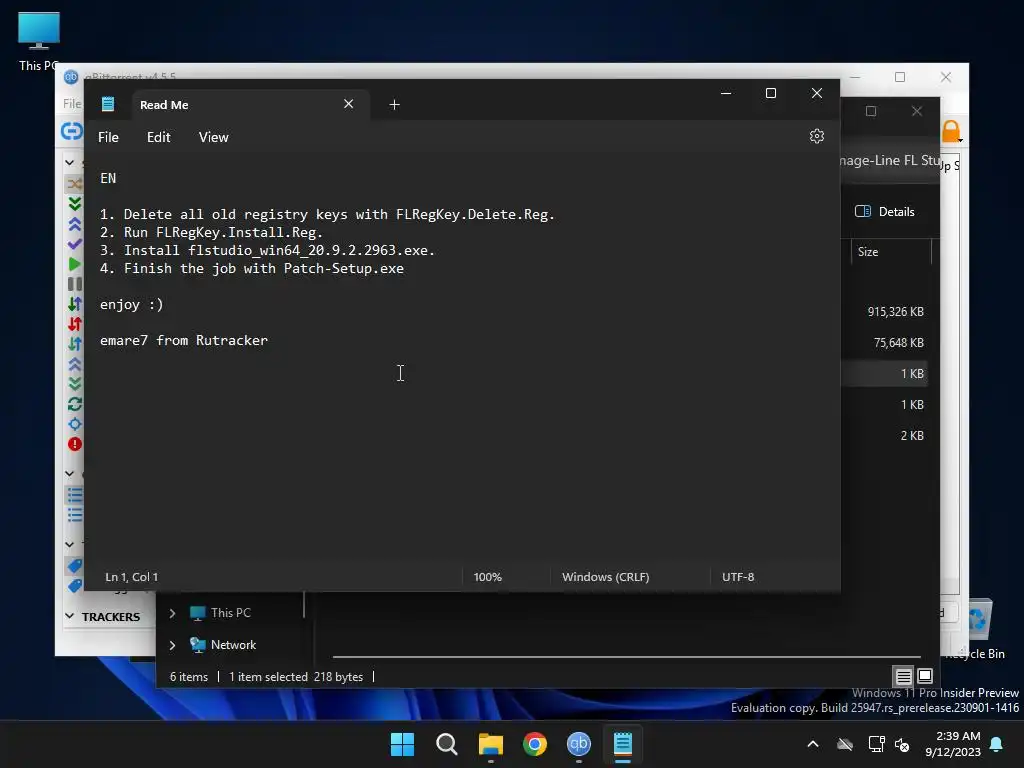Click the line 'enjoy :)' in Notepad
The image size is (1024, 768).
[x=132, y=304]
